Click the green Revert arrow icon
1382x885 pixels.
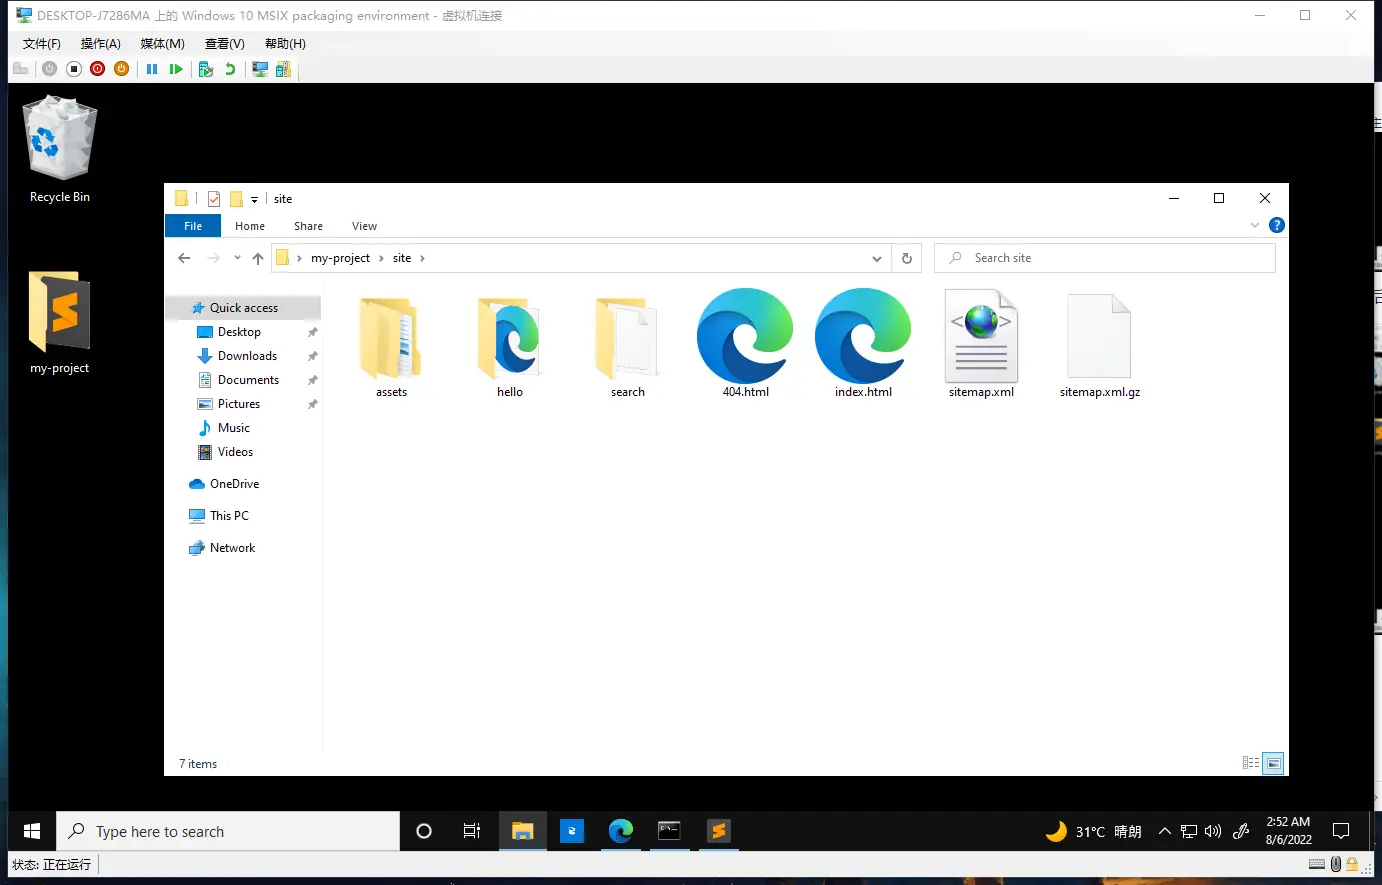click(230, 69)
